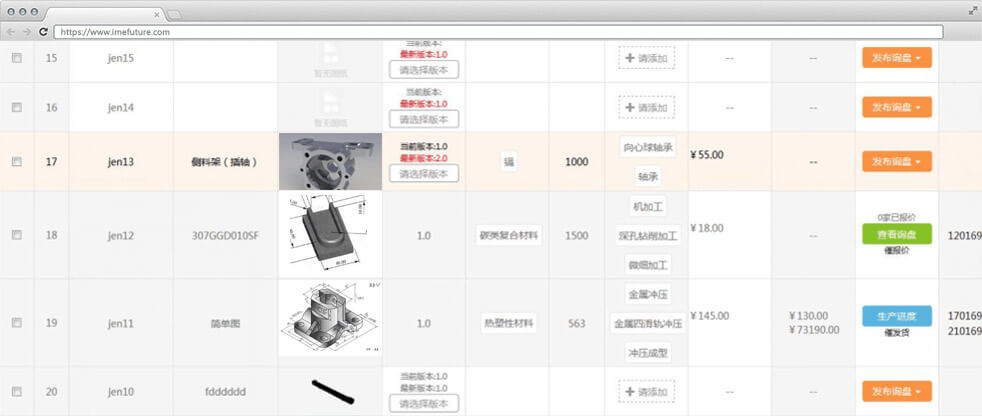Click the 金属冲压 process tag
This screenshot has width=982, height=416.
click(648, 294)
